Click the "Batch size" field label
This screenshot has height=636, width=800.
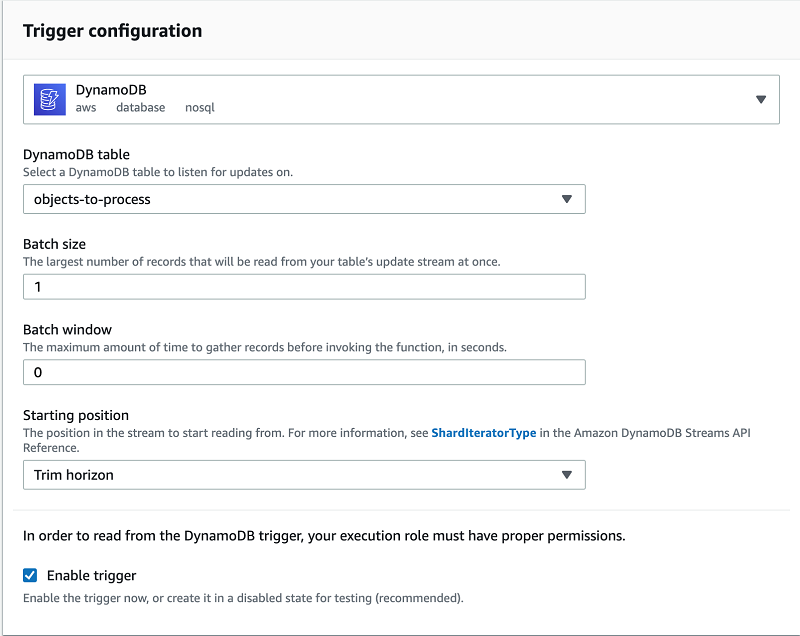point(54,244)
